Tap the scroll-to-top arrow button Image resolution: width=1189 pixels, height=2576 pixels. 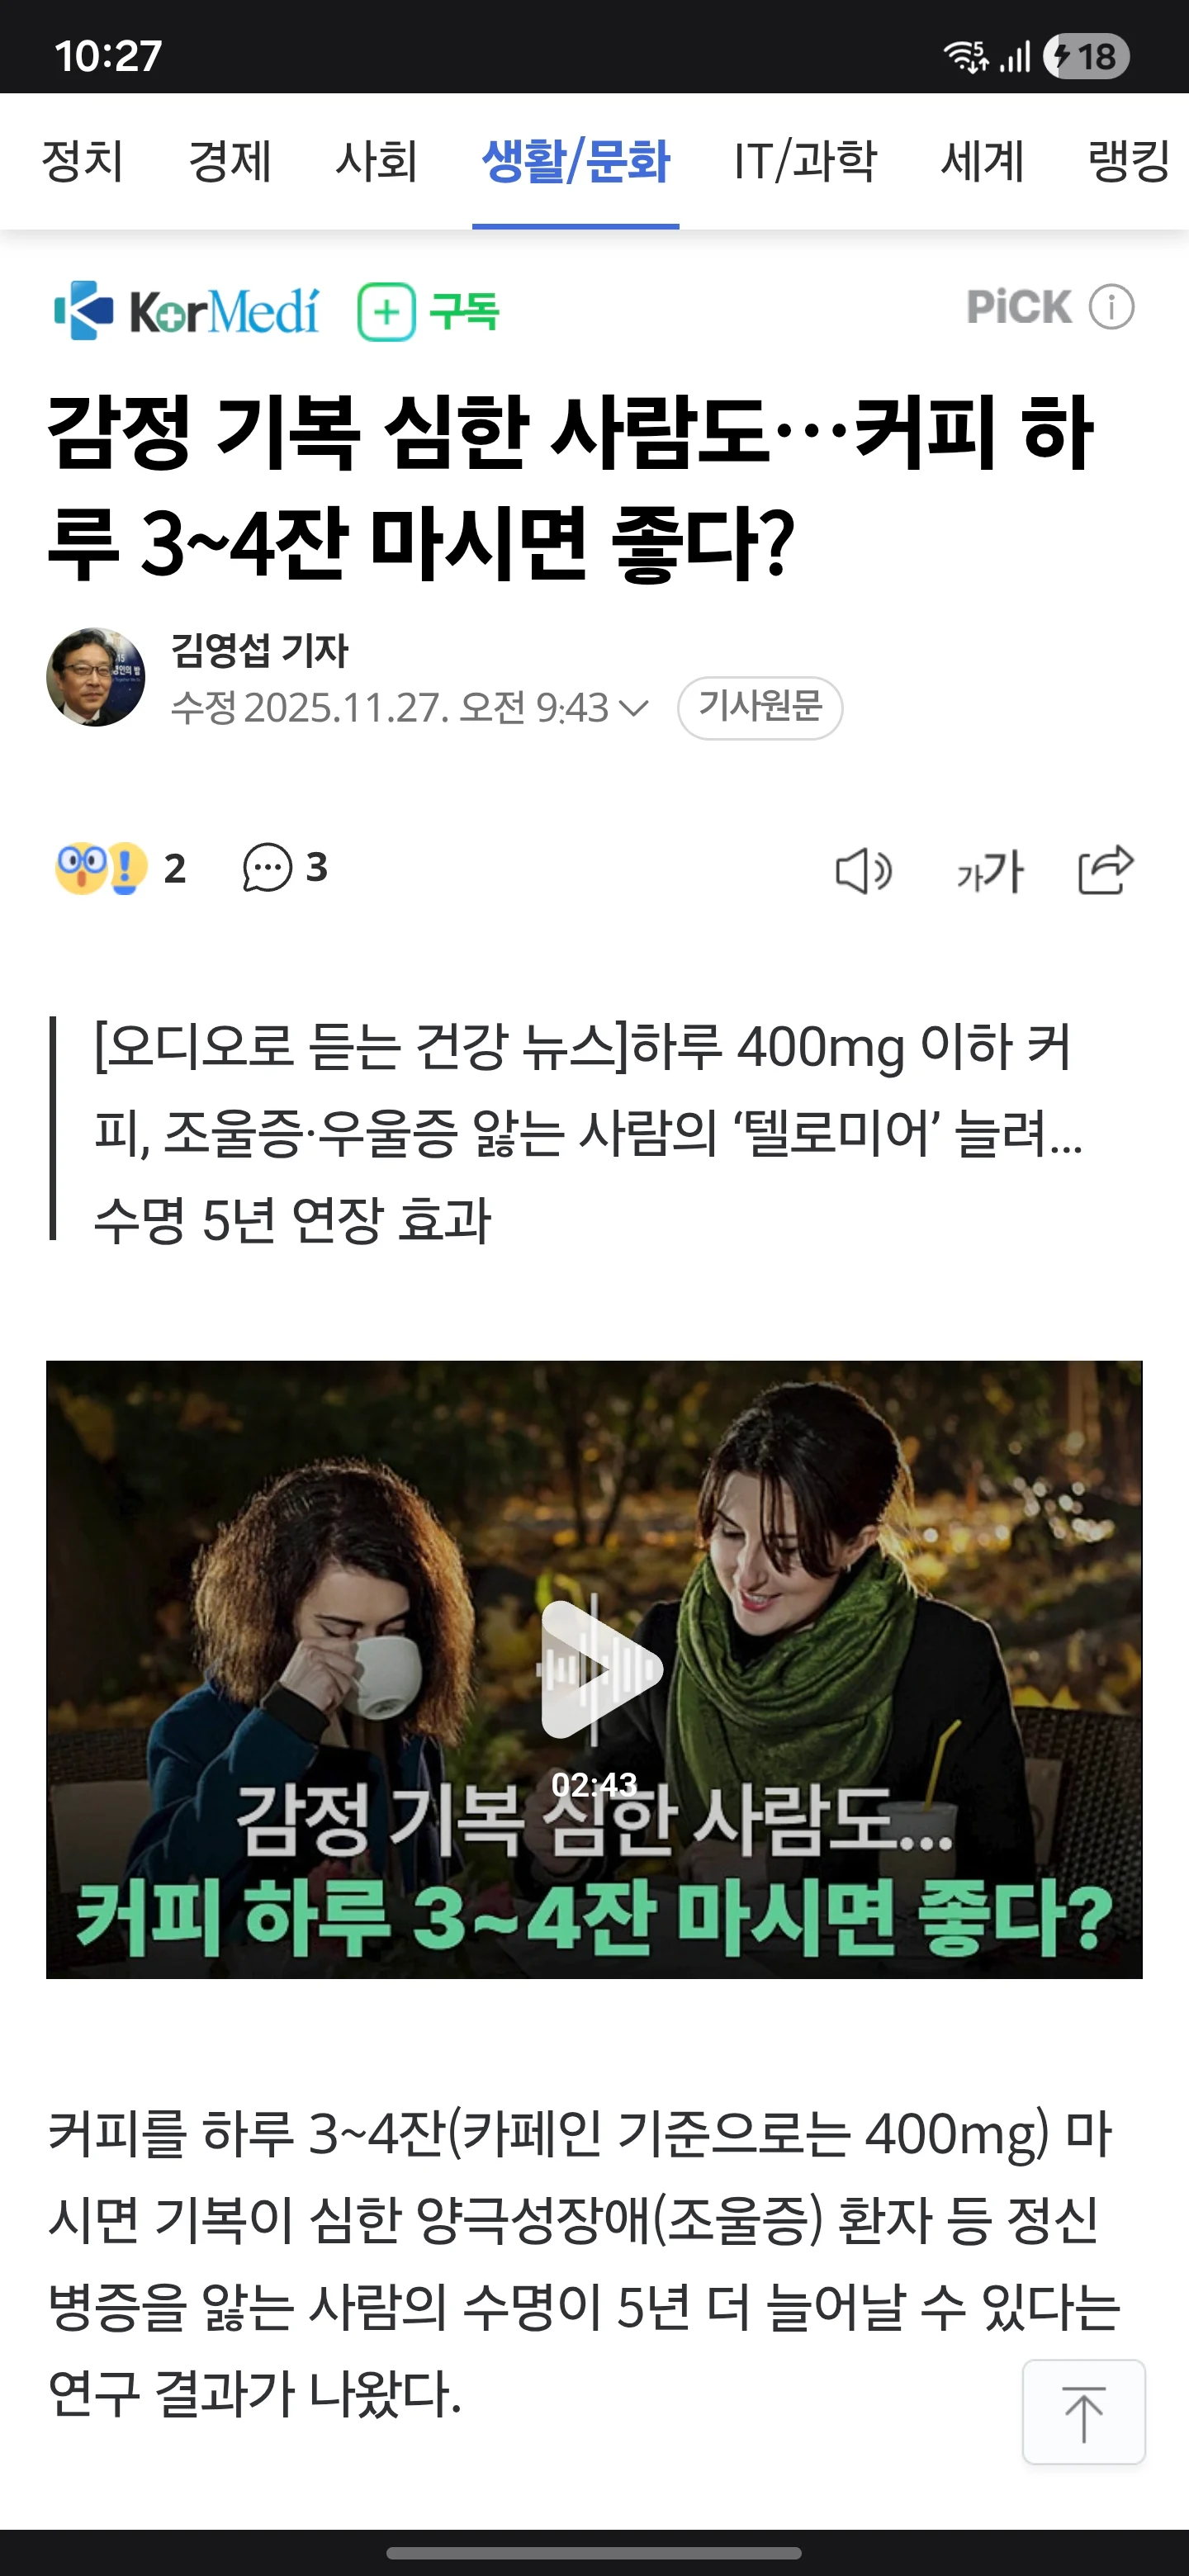click(1084, 2412)
